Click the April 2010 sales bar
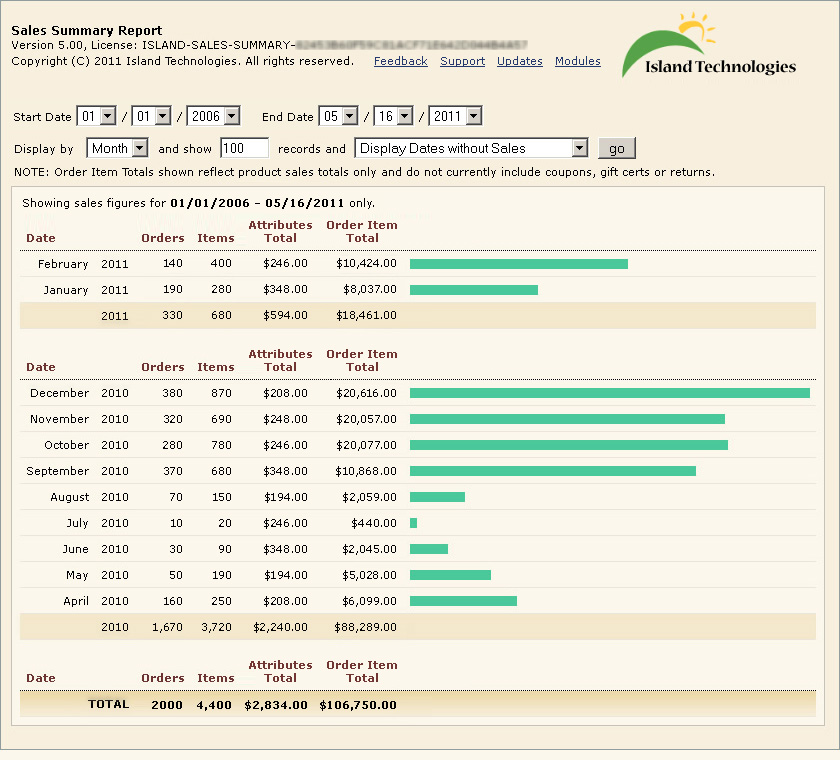Viewport: 840px width, 760px height. point(463,601)
